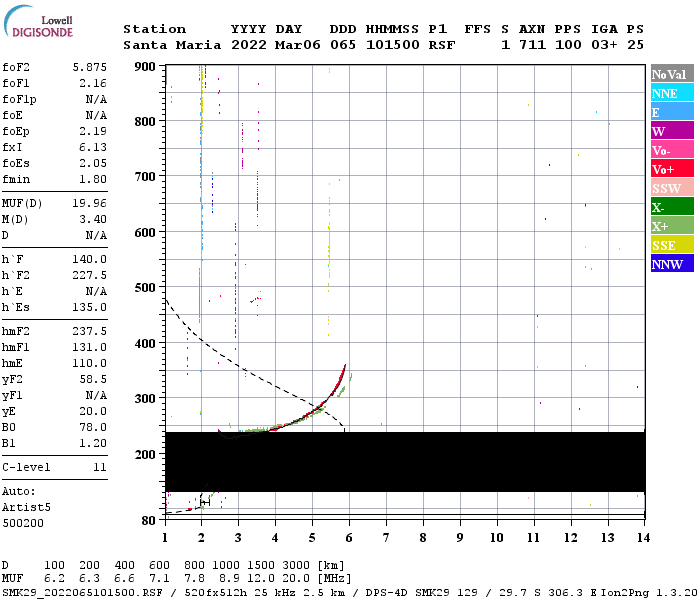Select the NNE cyan legend swatch
This screenshot has width=700, height=600.
672,93
